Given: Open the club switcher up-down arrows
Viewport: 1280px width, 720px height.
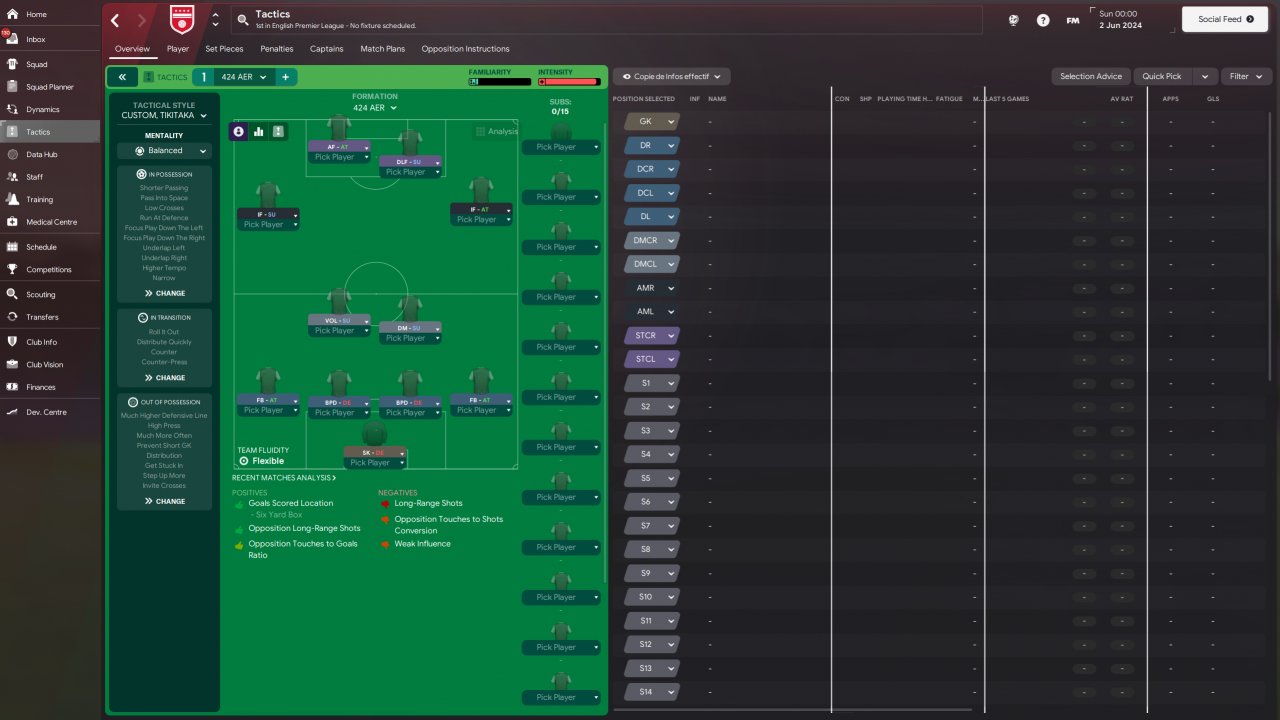Looking at the screenshot, I should click(216, 20).
